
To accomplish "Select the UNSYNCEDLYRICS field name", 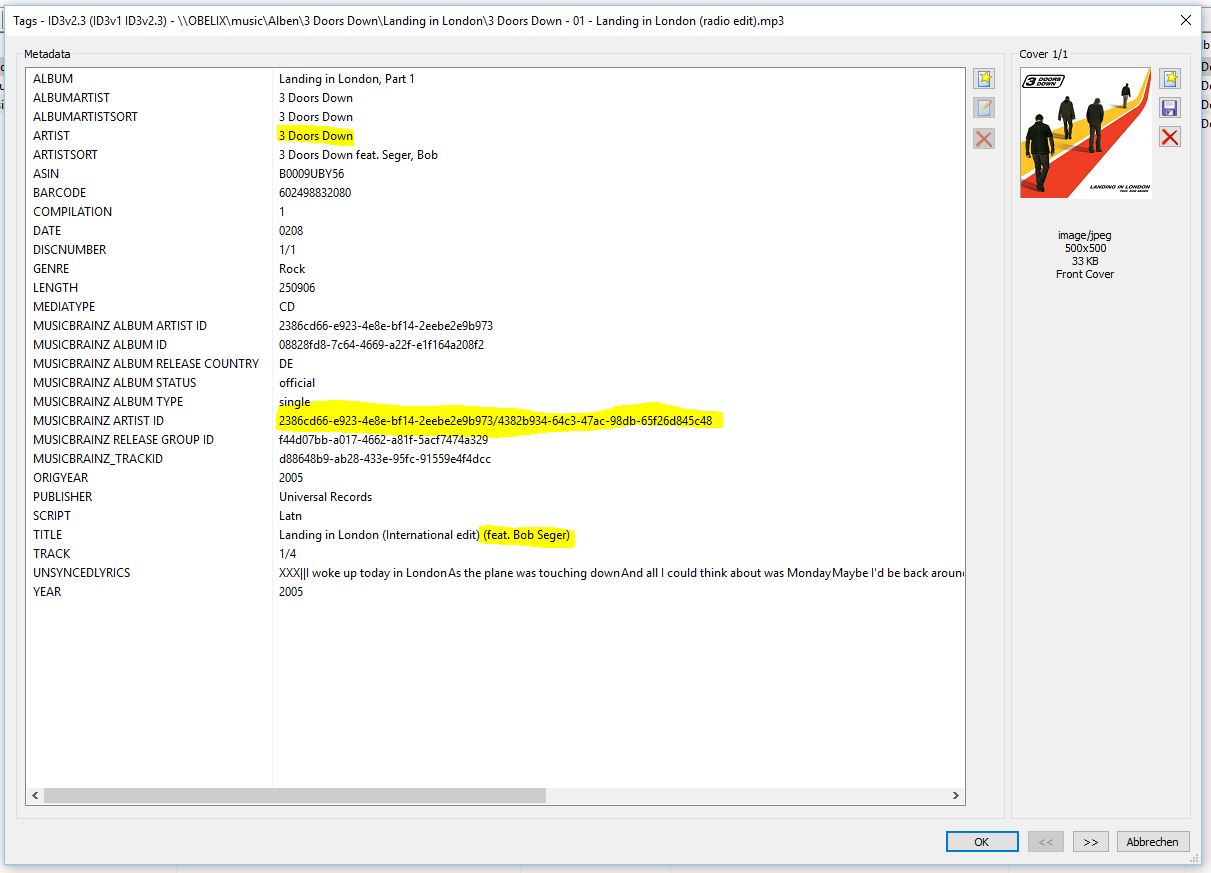I will point(81,573).
